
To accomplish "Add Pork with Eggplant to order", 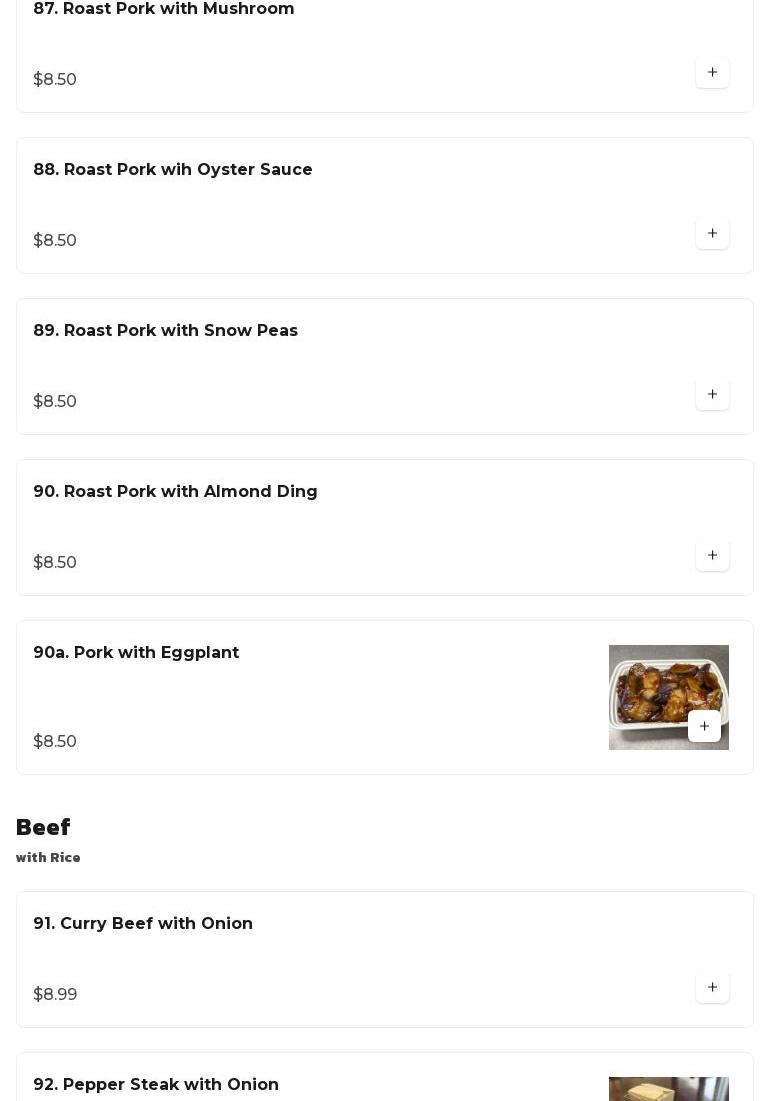I will click(704, 726).
